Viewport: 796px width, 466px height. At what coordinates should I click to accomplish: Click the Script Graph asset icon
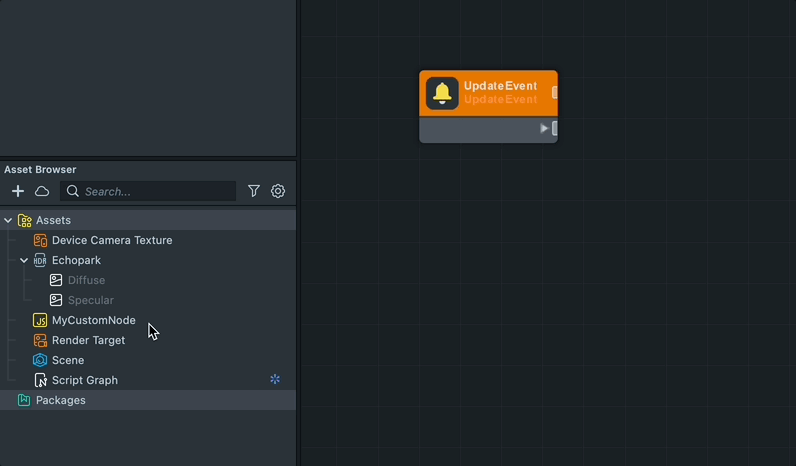click(x=40, y=380)
